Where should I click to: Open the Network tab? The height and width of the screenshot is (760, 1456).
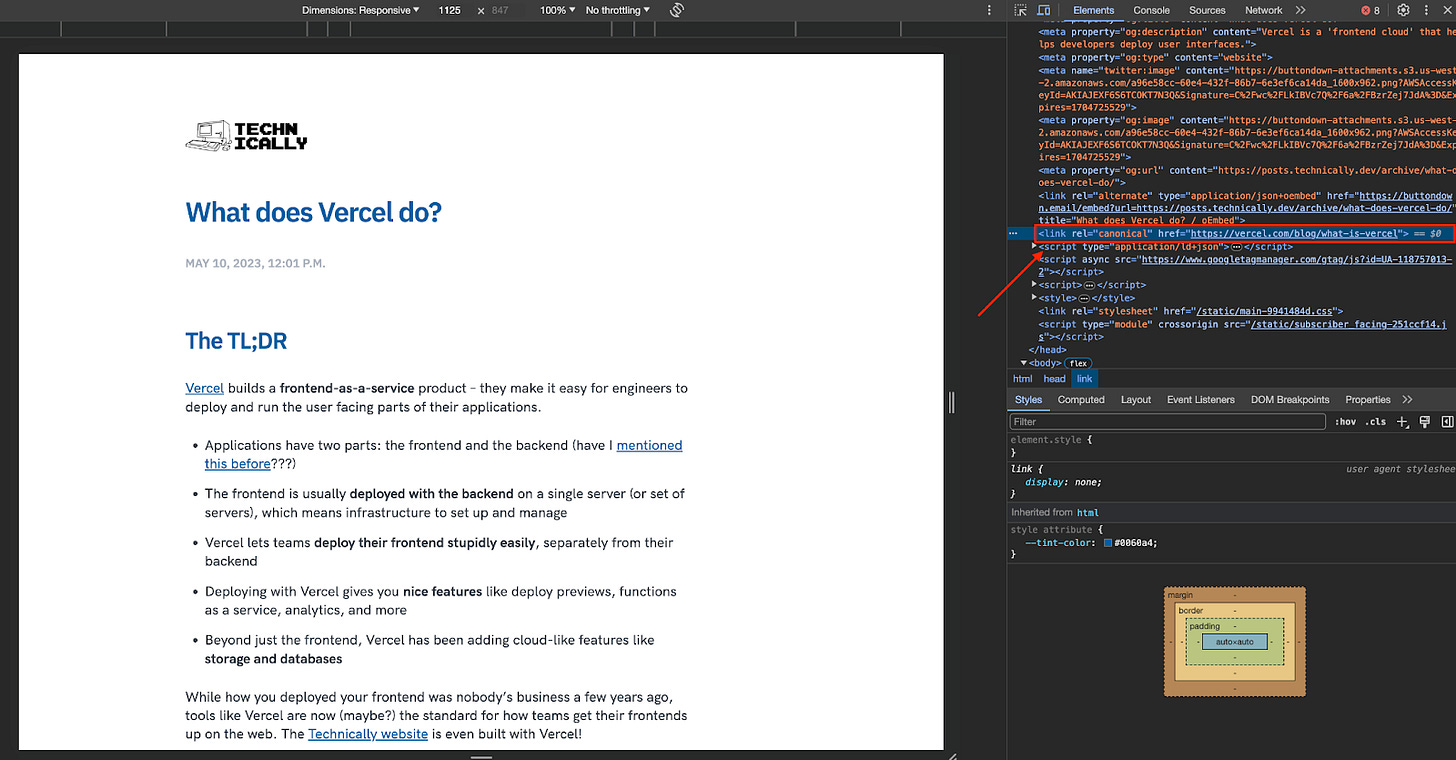pos(1263,10)
